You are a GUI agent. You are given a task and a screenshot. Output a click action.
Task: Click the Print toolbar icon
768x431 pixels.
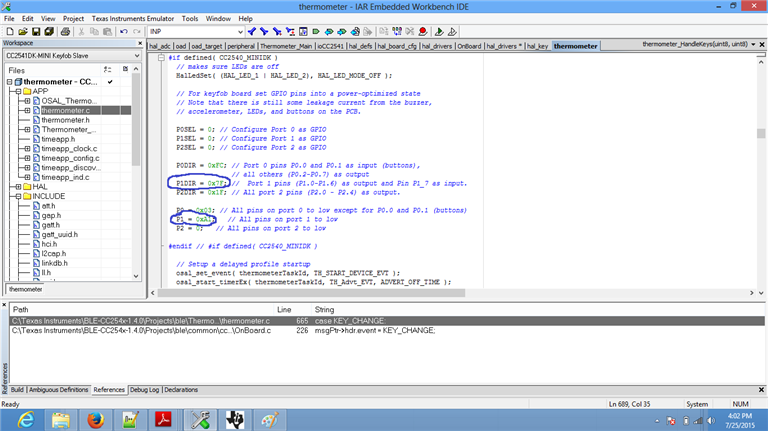tap(65, 31)
